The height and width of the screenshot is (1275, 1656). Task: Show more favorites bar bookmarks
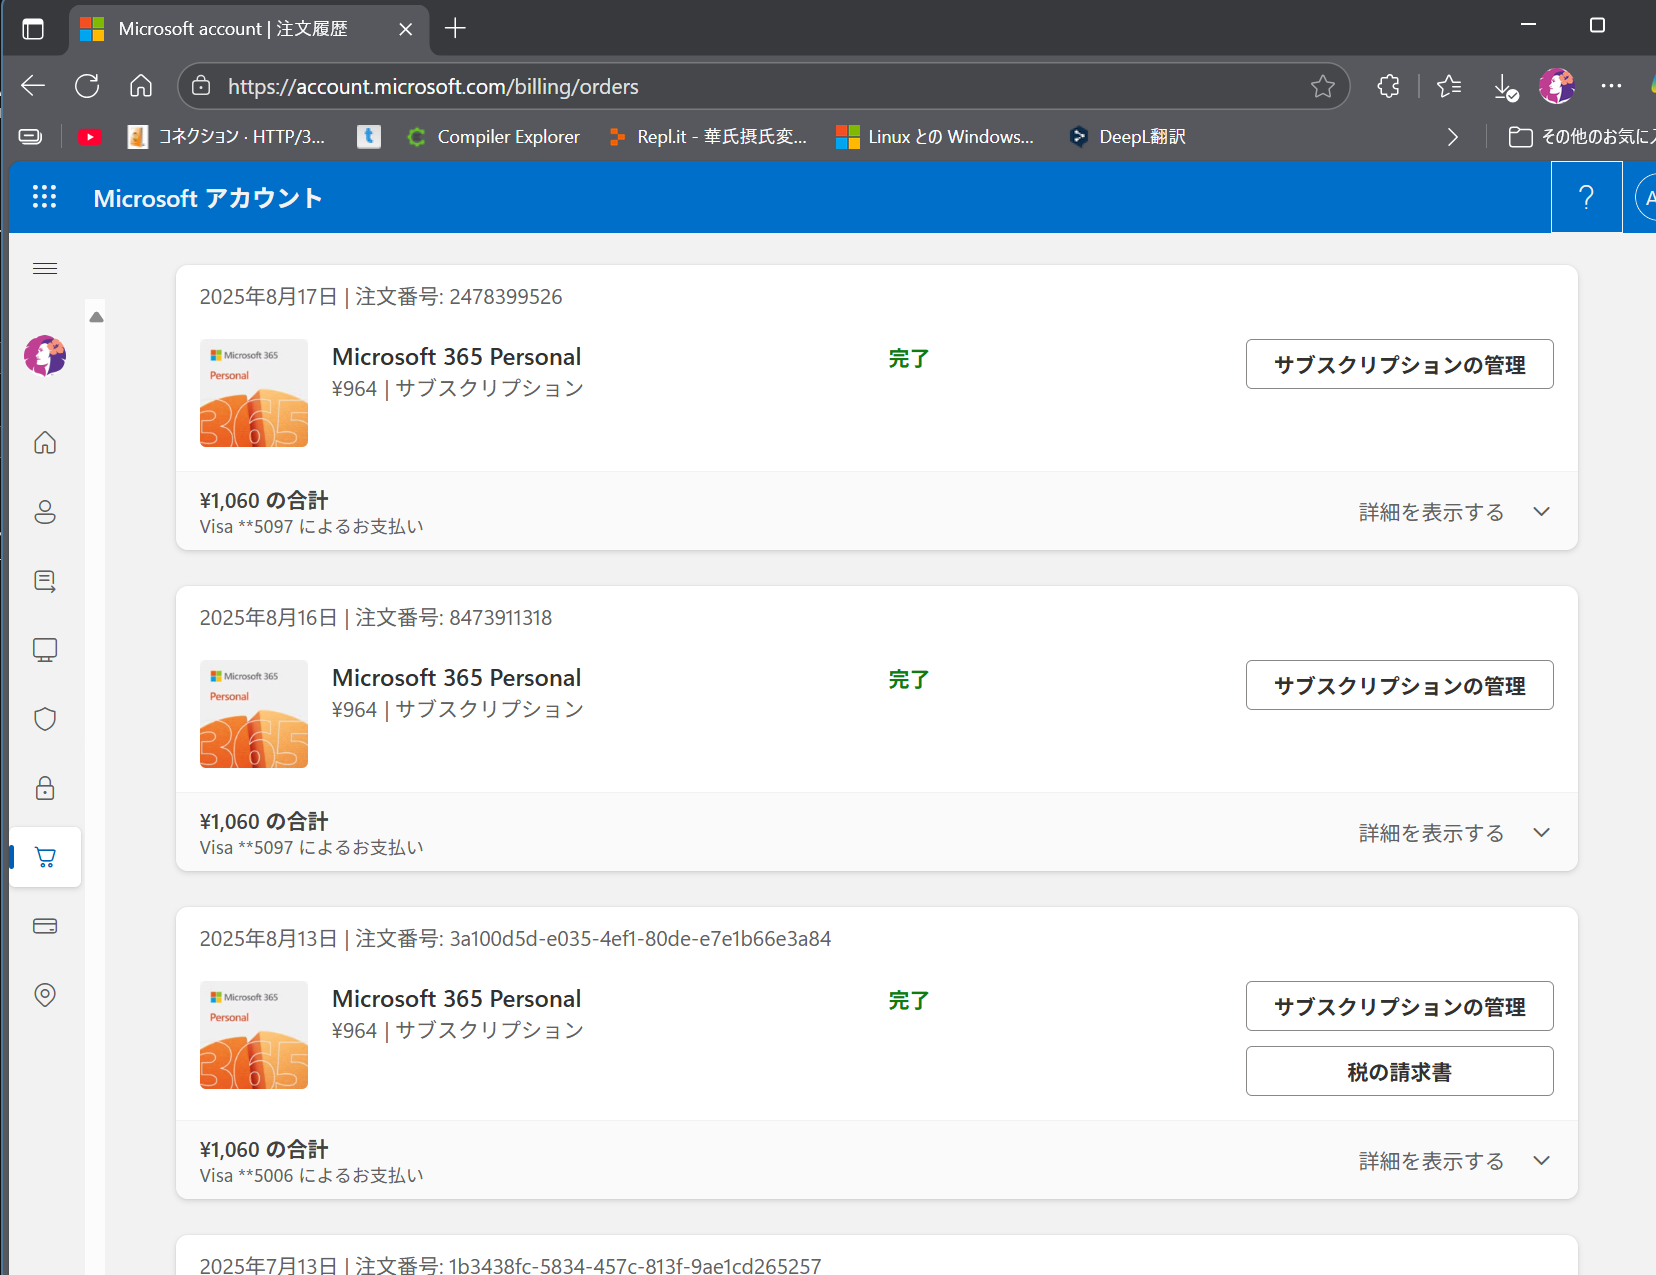tap(1453, 137)
